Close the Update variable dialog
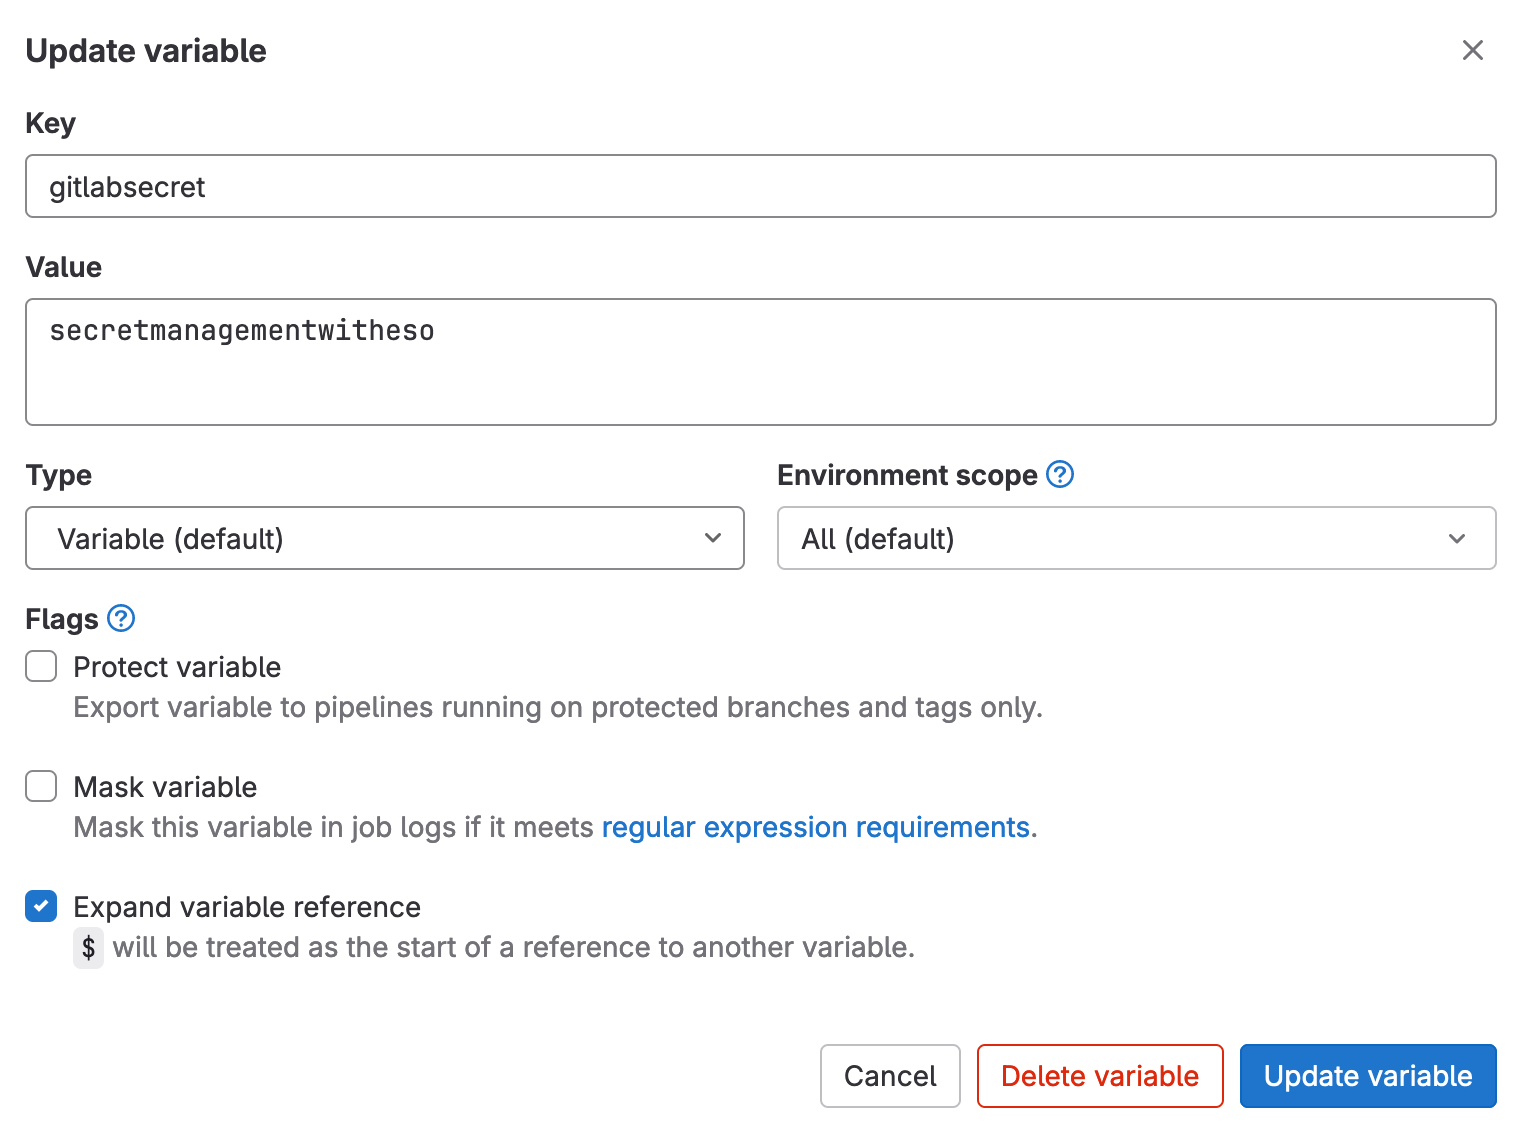The image size is (1520, 1128). coord(1472,50)
